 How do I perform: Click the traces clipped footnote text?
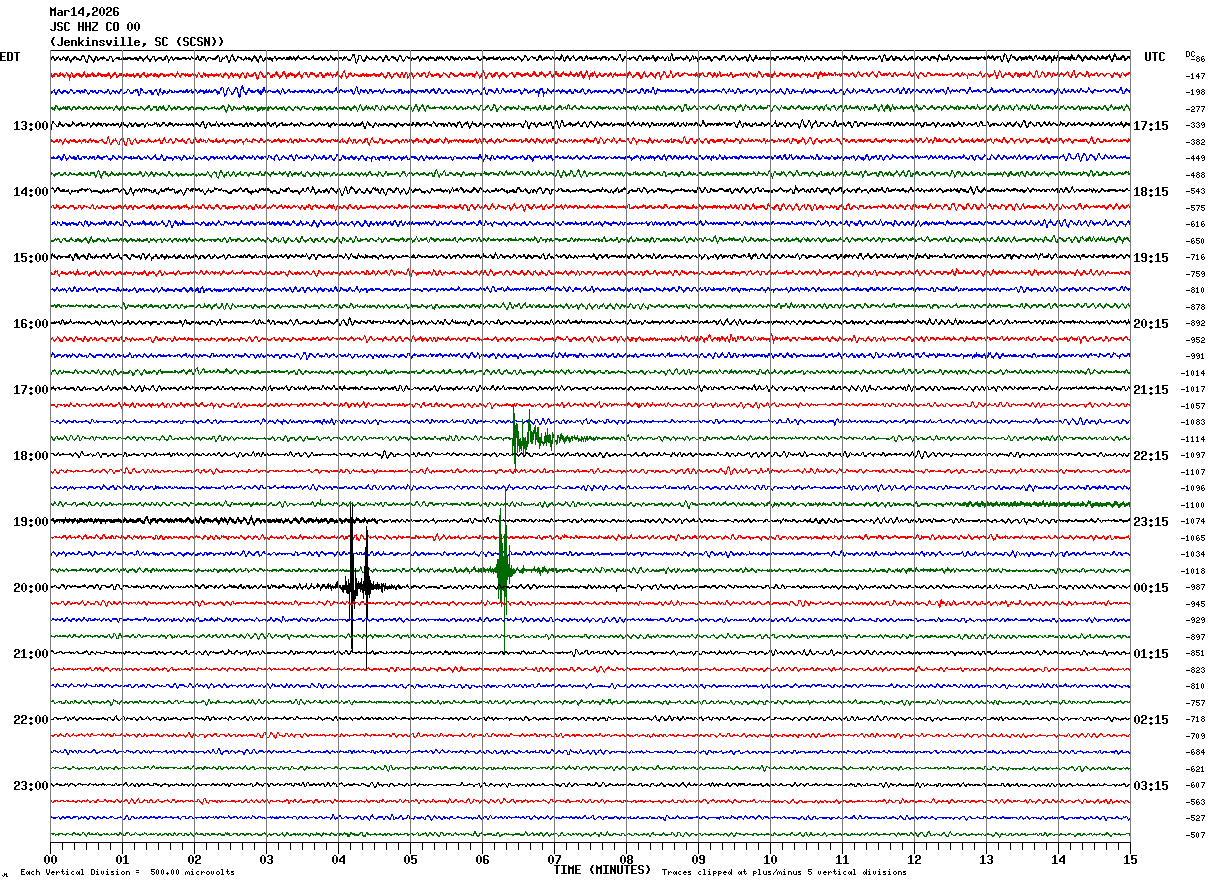(x=784, y=873)
